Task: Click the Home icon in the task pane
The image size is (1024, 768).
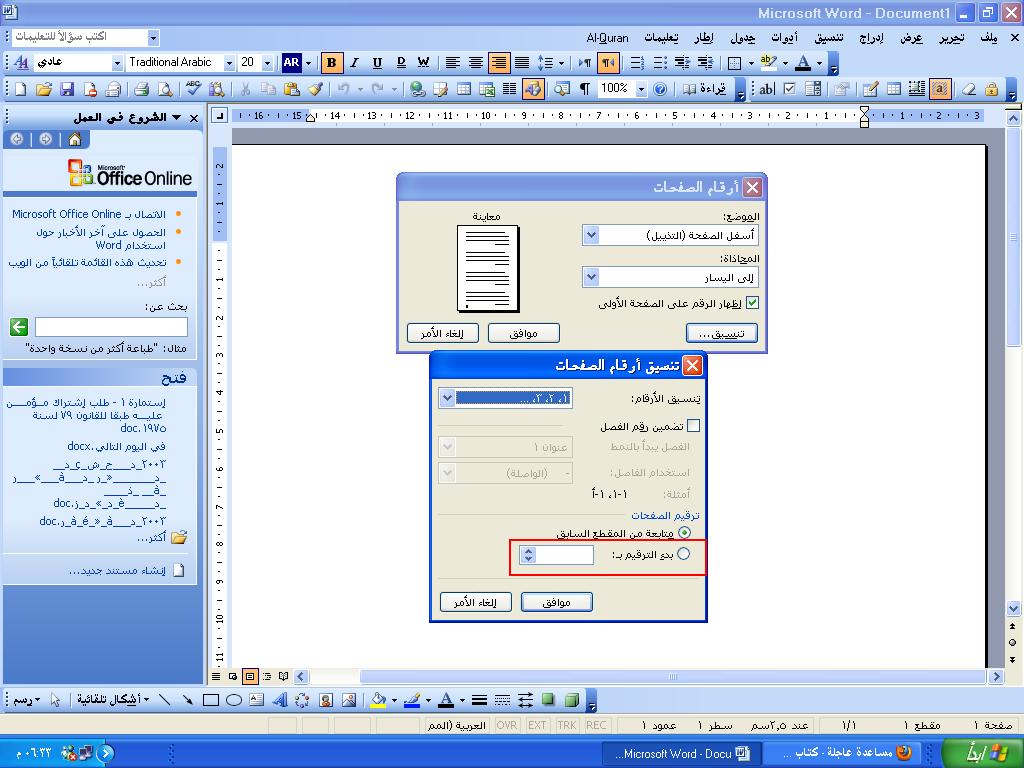Action: (x=75, y=139)
